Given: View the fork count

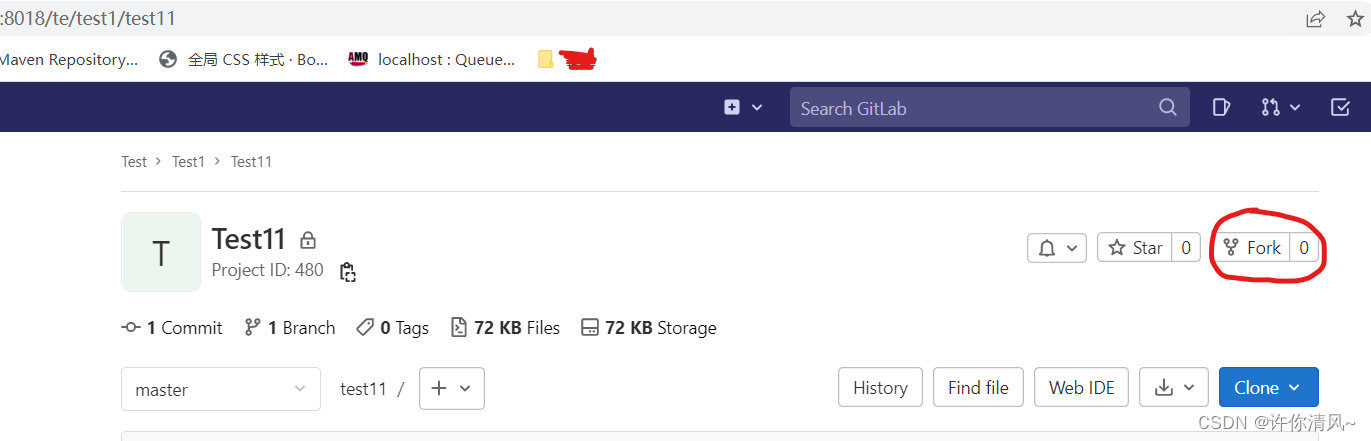Looking at the screenshot, I should pyautogui.click(x=1304, y=247).
